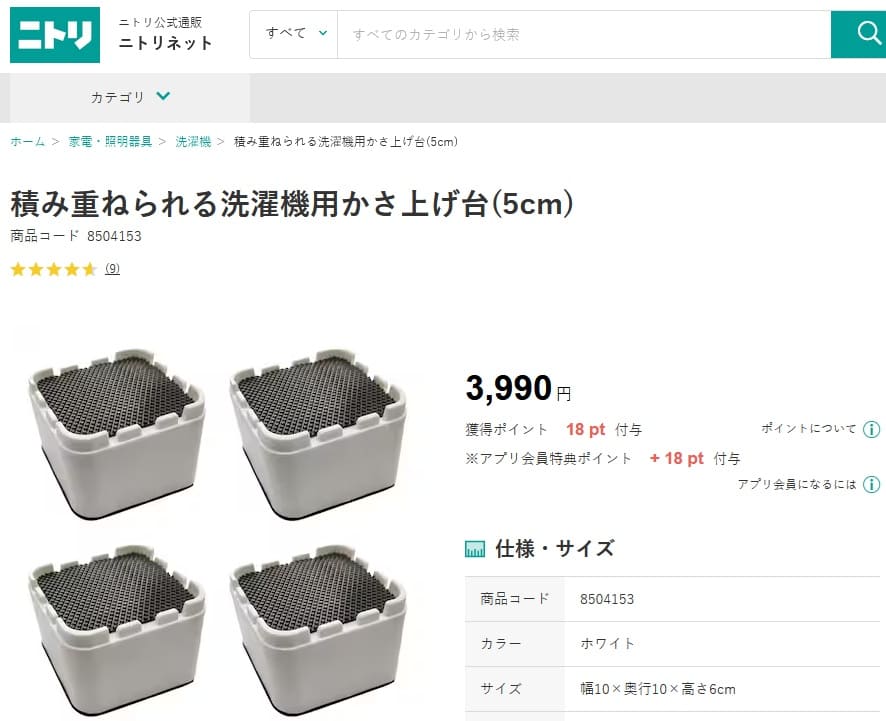
Task: Go to ホーム breadcrumb link
Action: click(x=27, y=141)
